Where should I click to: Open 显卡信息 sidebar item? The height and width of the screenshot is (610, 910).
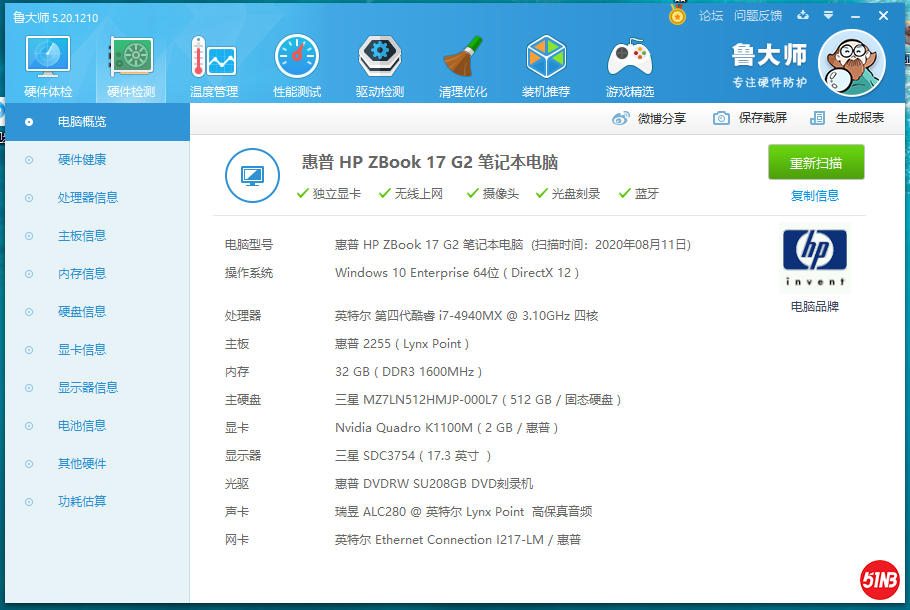tap(82, 350)
